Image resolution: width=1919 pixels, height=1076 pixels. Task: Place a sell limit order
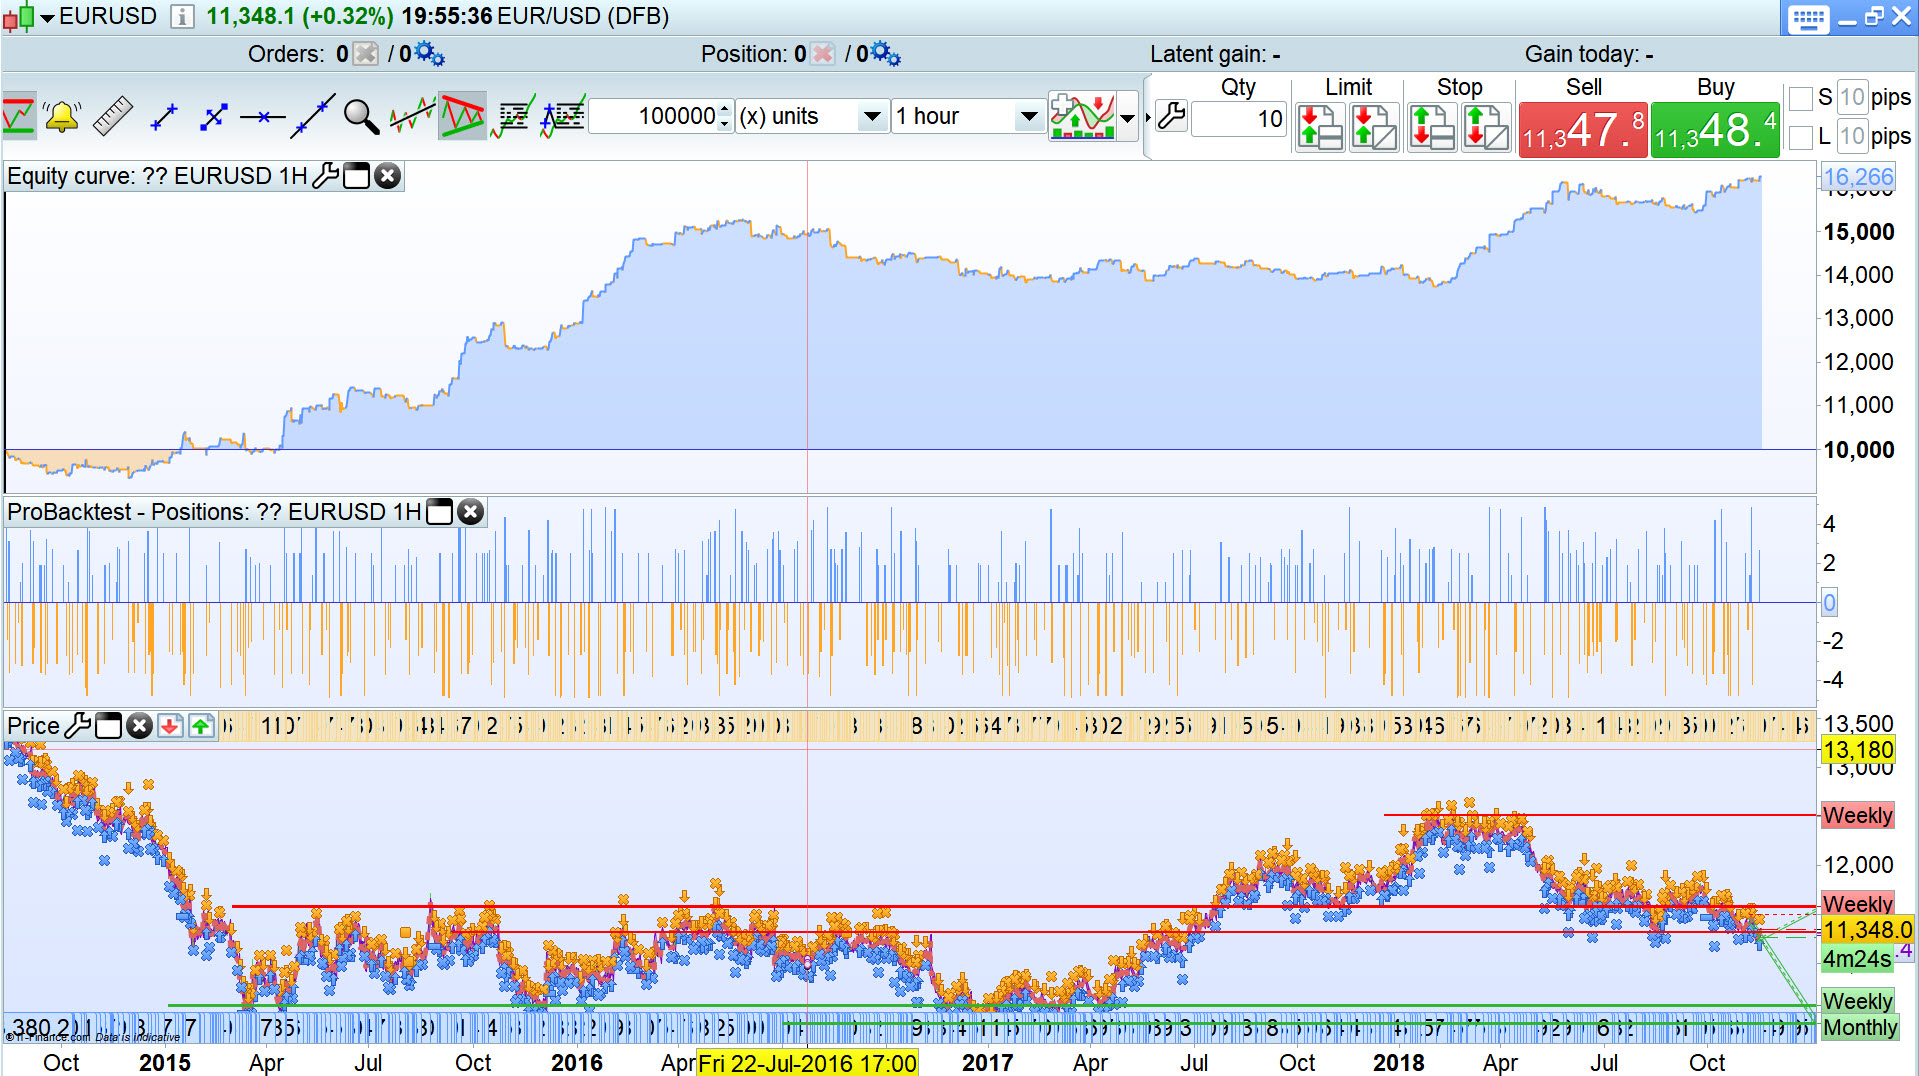pos(1320,128)
